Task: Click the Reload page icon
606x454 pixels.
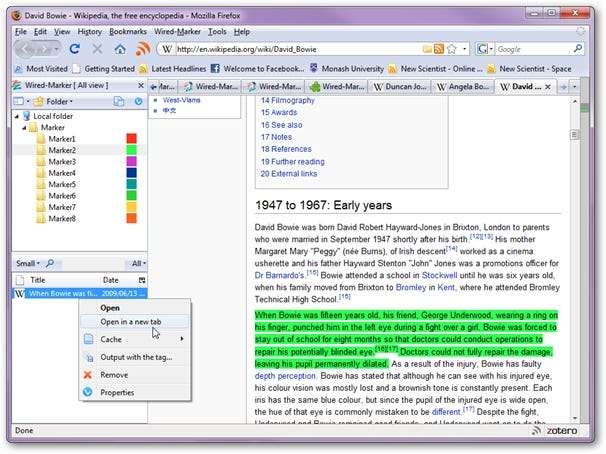Action: coord(75,49)
